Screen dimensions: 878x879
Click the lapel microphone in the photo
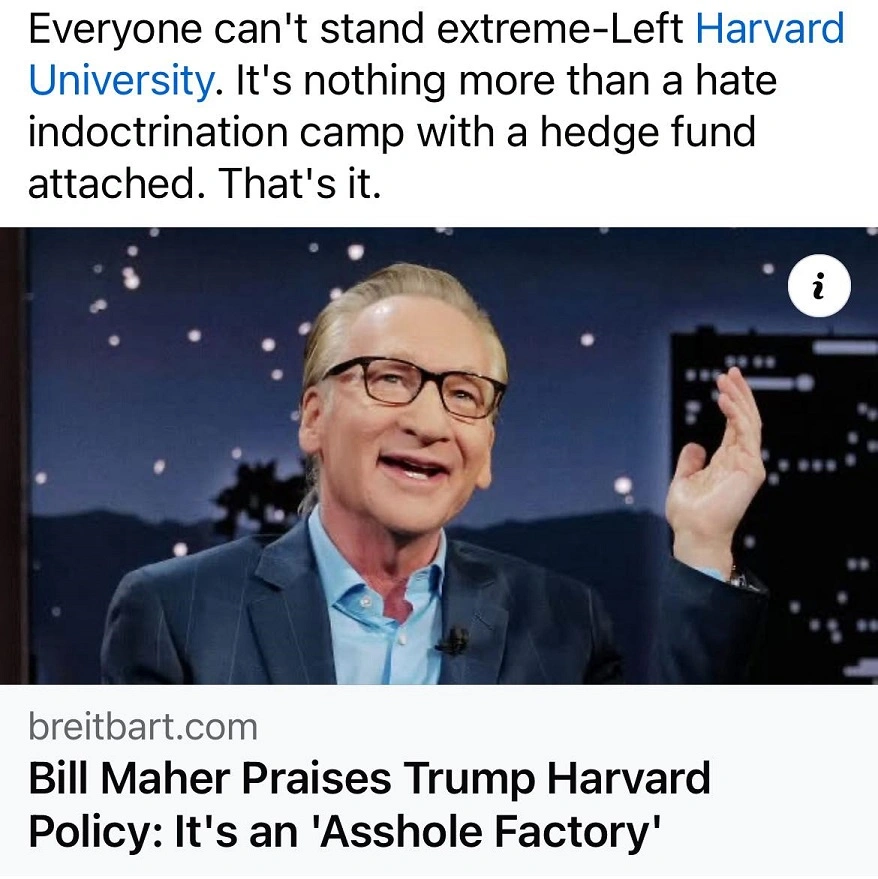[x=453, y=639]
